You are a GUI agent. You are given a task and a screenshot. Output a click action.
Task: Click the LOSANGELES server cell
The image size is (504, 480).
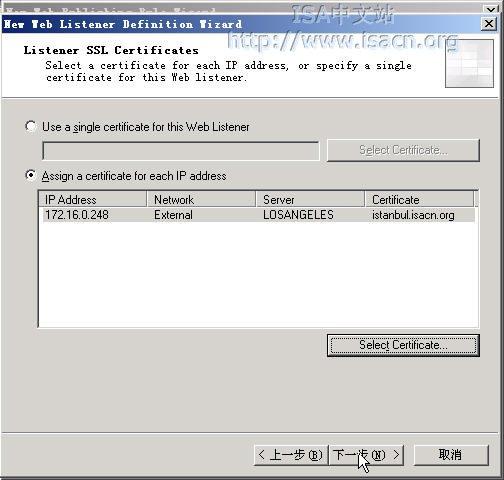click(x=298, y=215)
